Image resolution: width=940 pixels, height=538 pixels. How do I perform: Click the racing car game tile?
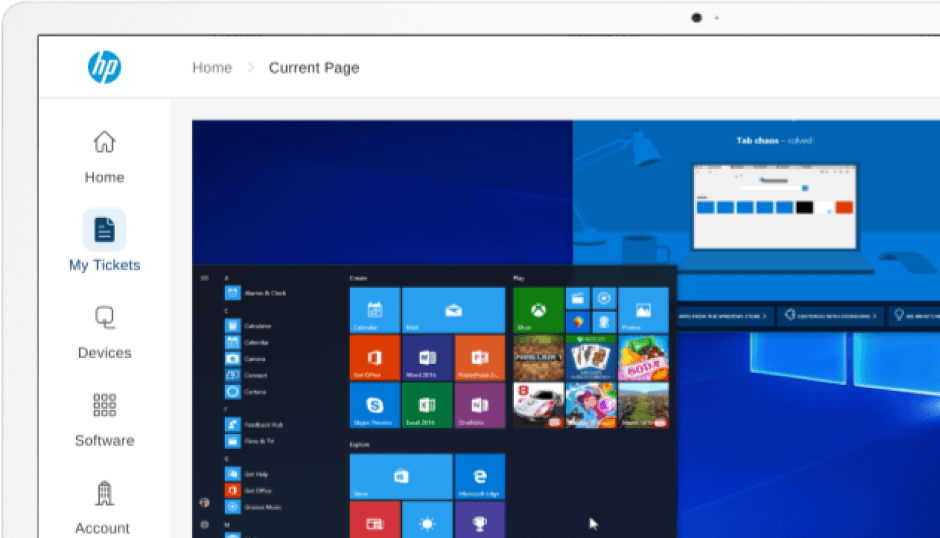tap(538, 405)
